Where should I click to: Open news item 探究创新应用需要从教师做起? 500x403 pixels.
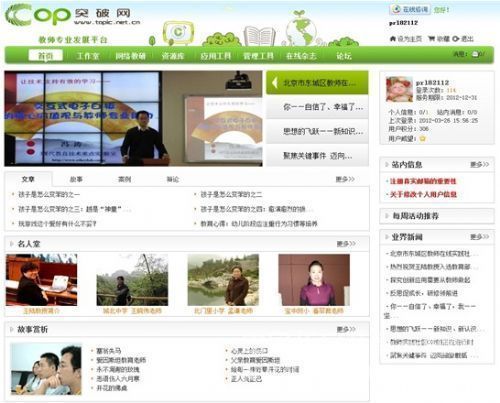pos(430,280)
